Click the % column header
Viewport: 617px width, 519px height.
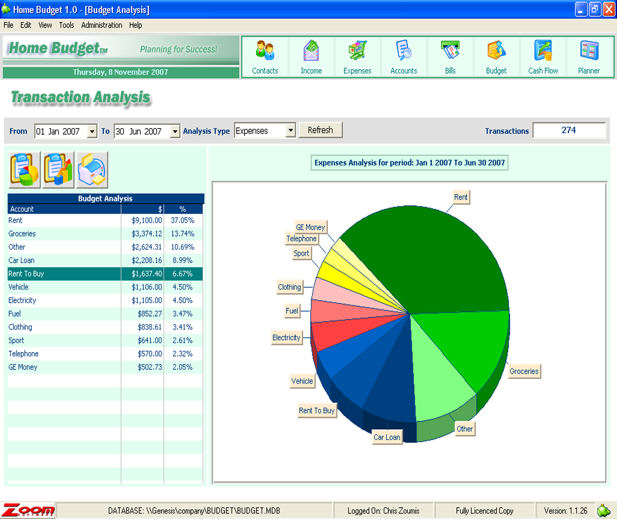(183, 209)
